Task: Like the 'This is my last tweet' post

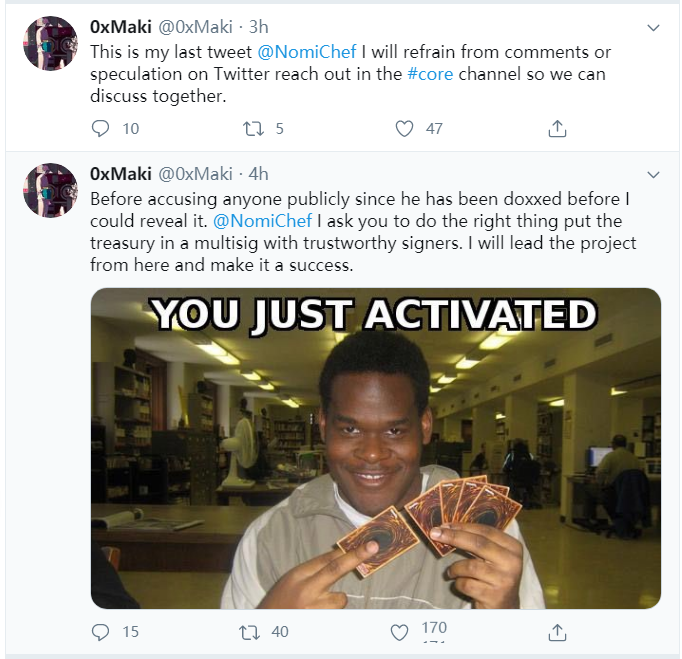Action: coord(404,128)
